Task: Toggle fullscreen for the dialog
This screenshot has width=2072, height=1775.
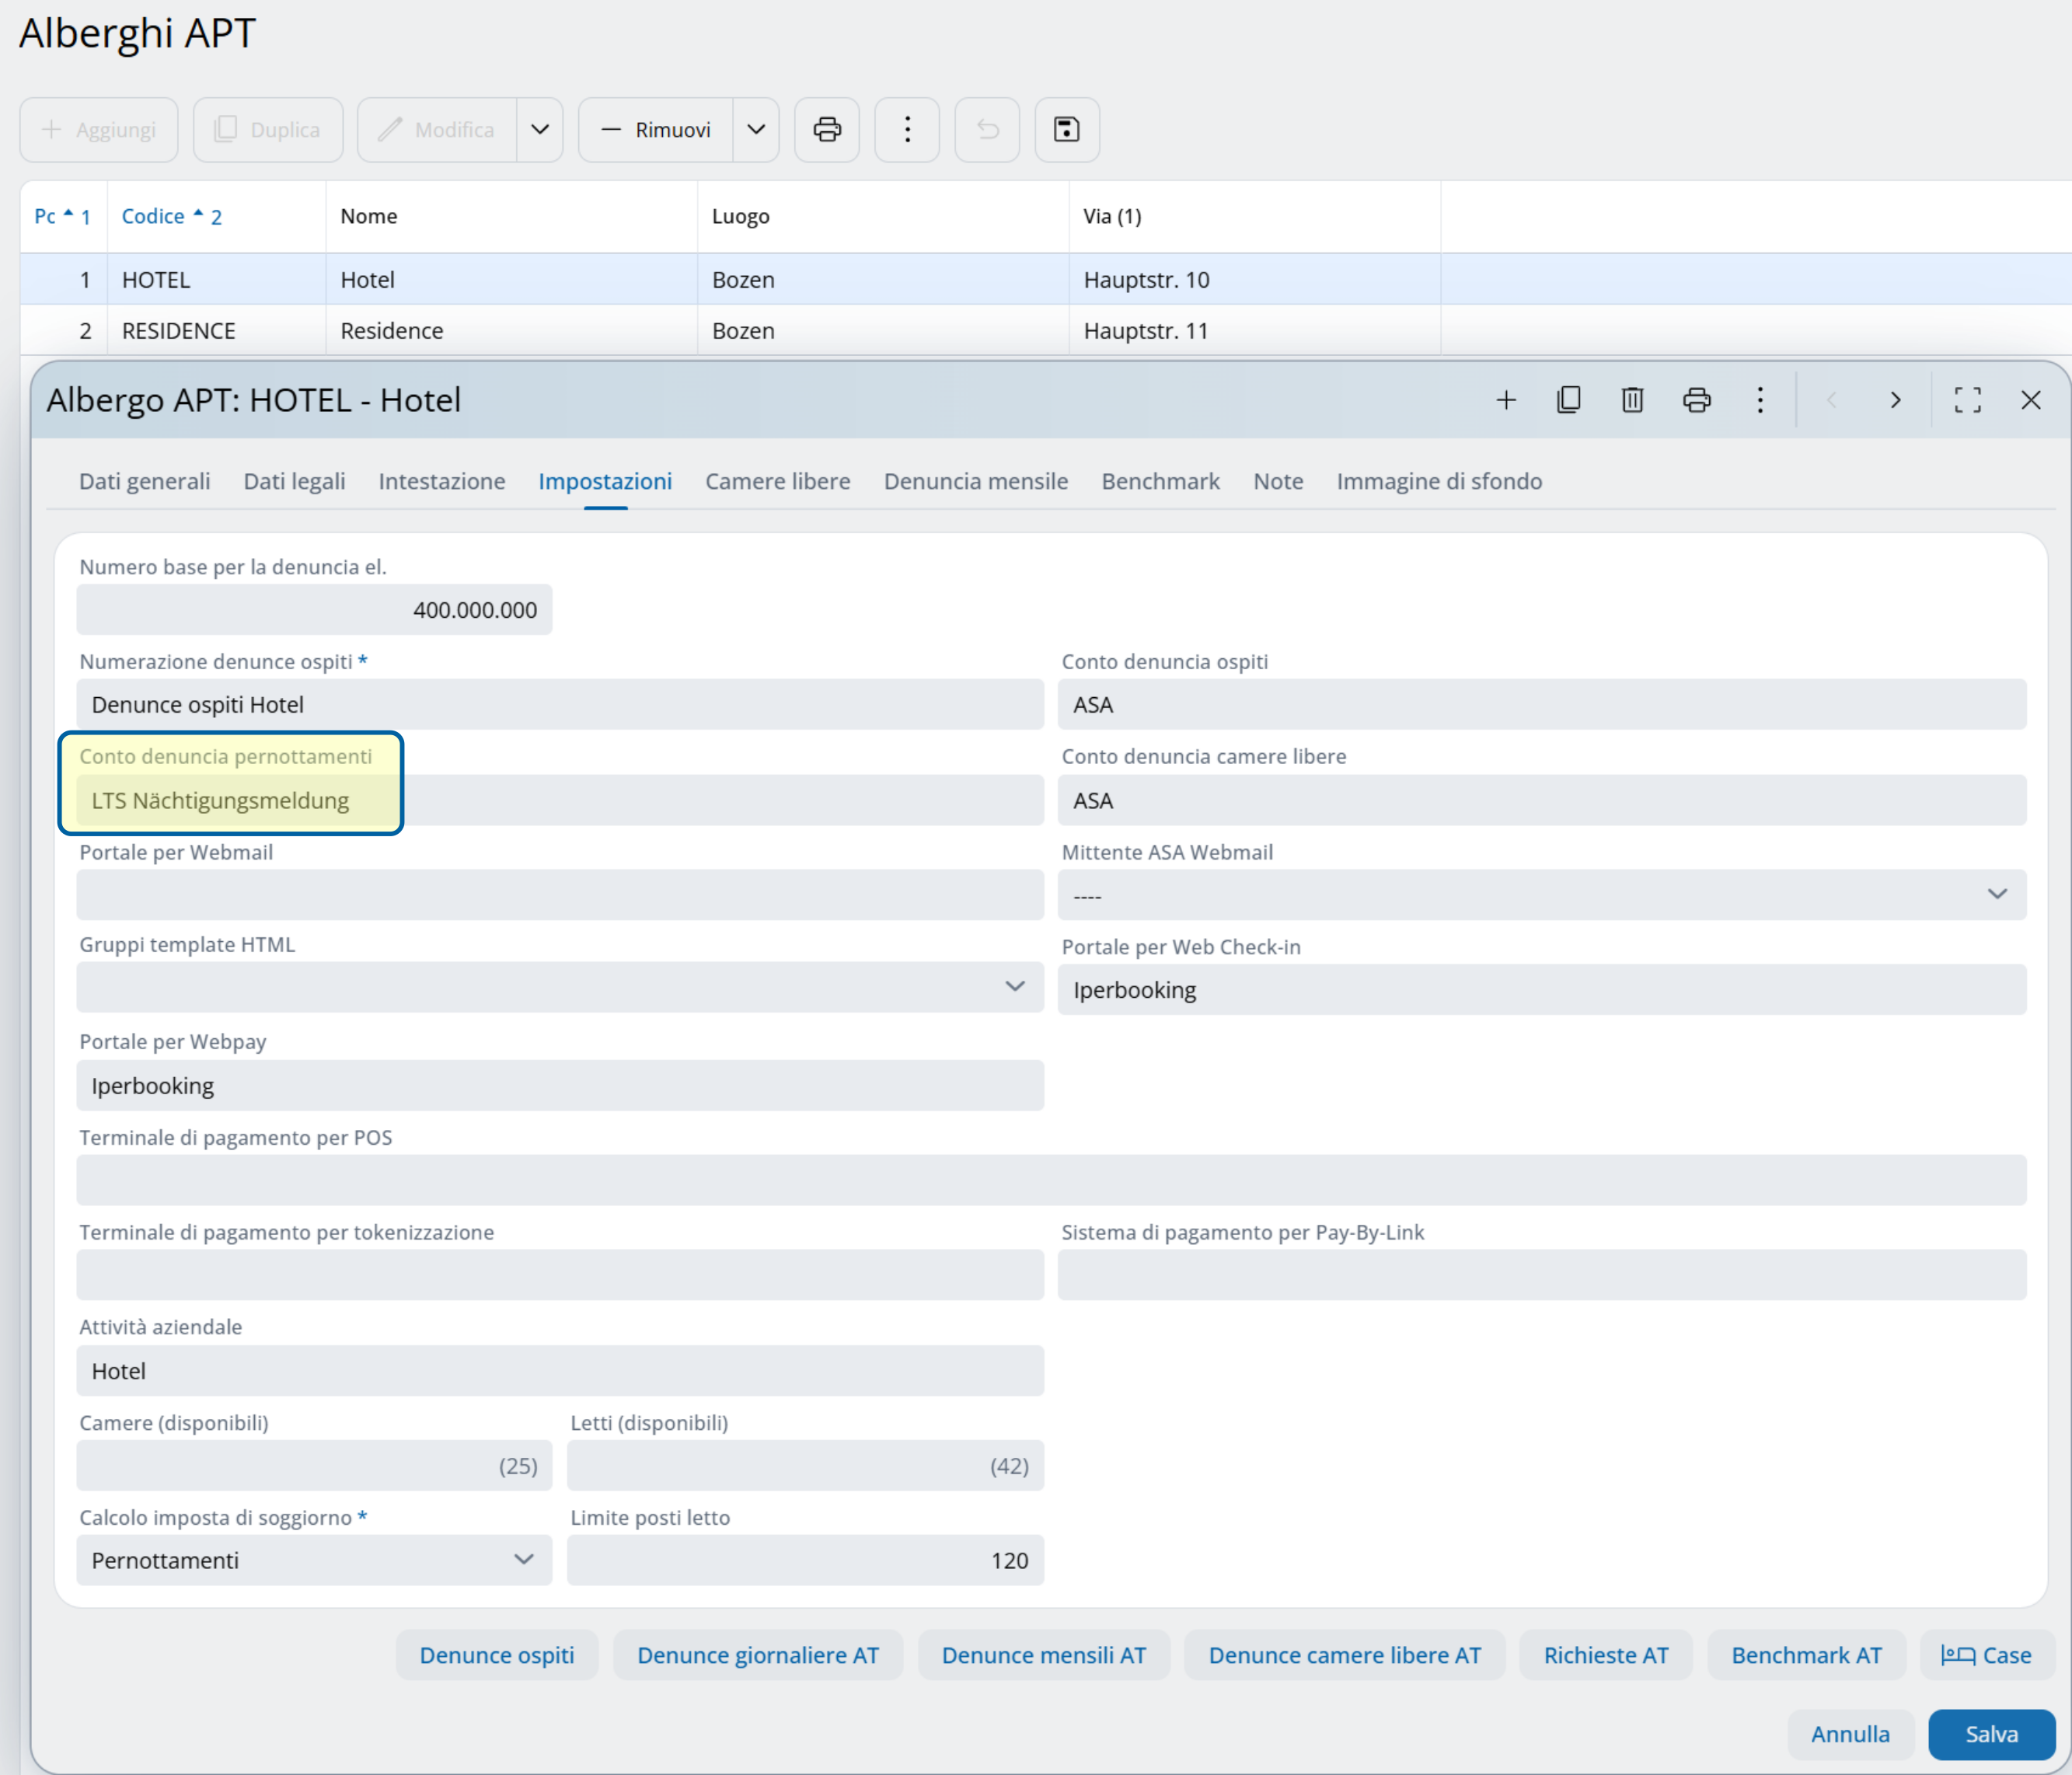Action: point(1967,400)
